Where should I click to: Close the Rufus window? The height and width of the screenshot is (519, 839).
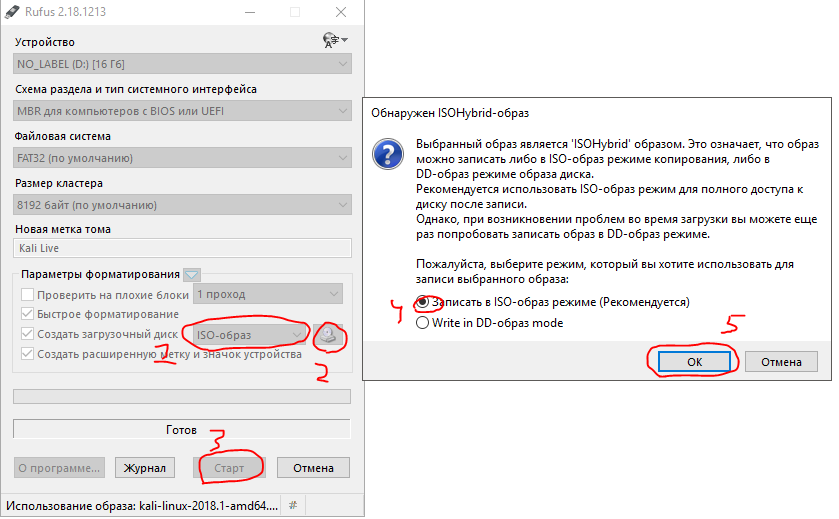coord(341,12)
